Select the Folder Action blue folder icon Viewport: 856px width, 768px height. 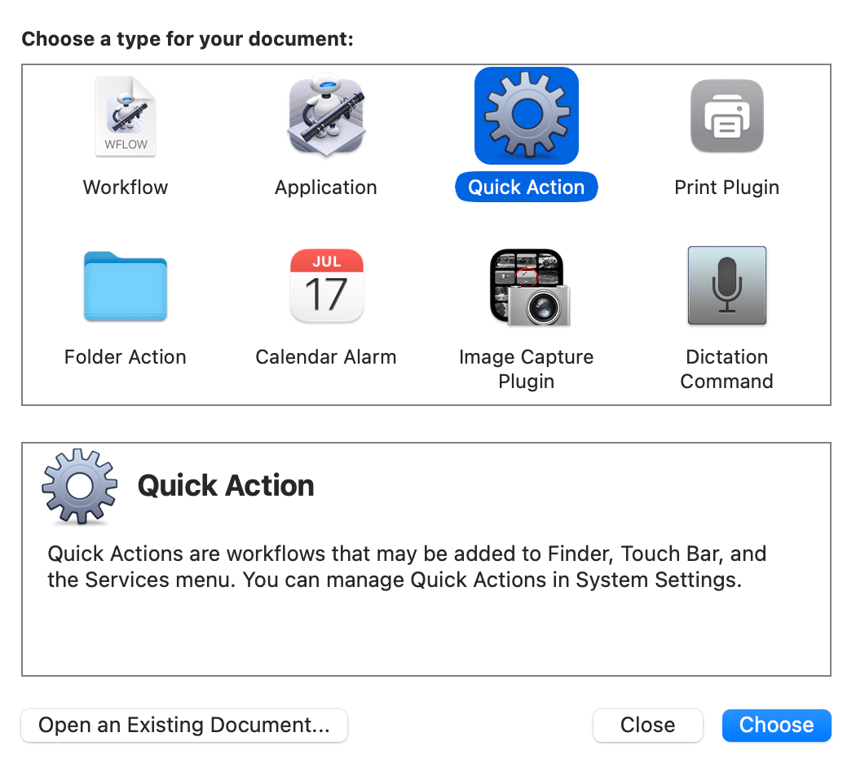125,286
